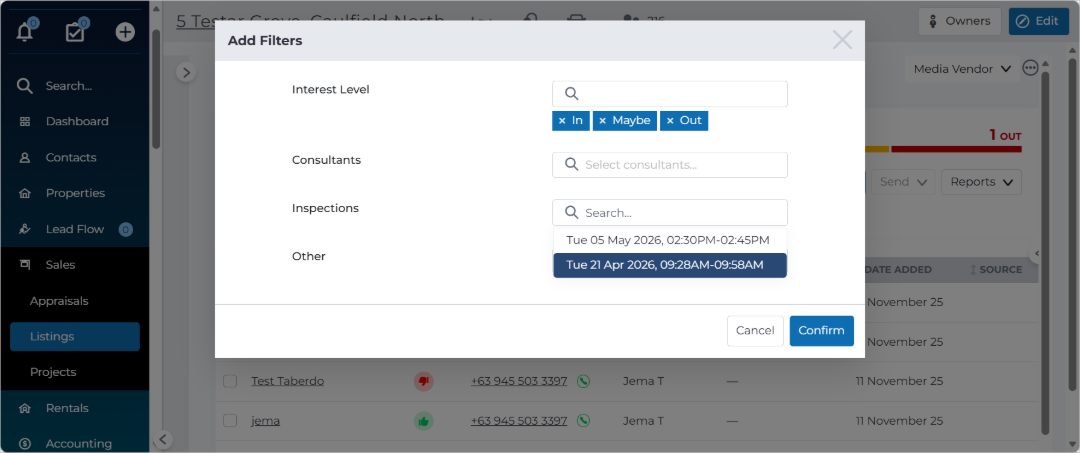Screen dimensions: 1080x453
Task: Open the jema contact link
Action: (265, 421)
